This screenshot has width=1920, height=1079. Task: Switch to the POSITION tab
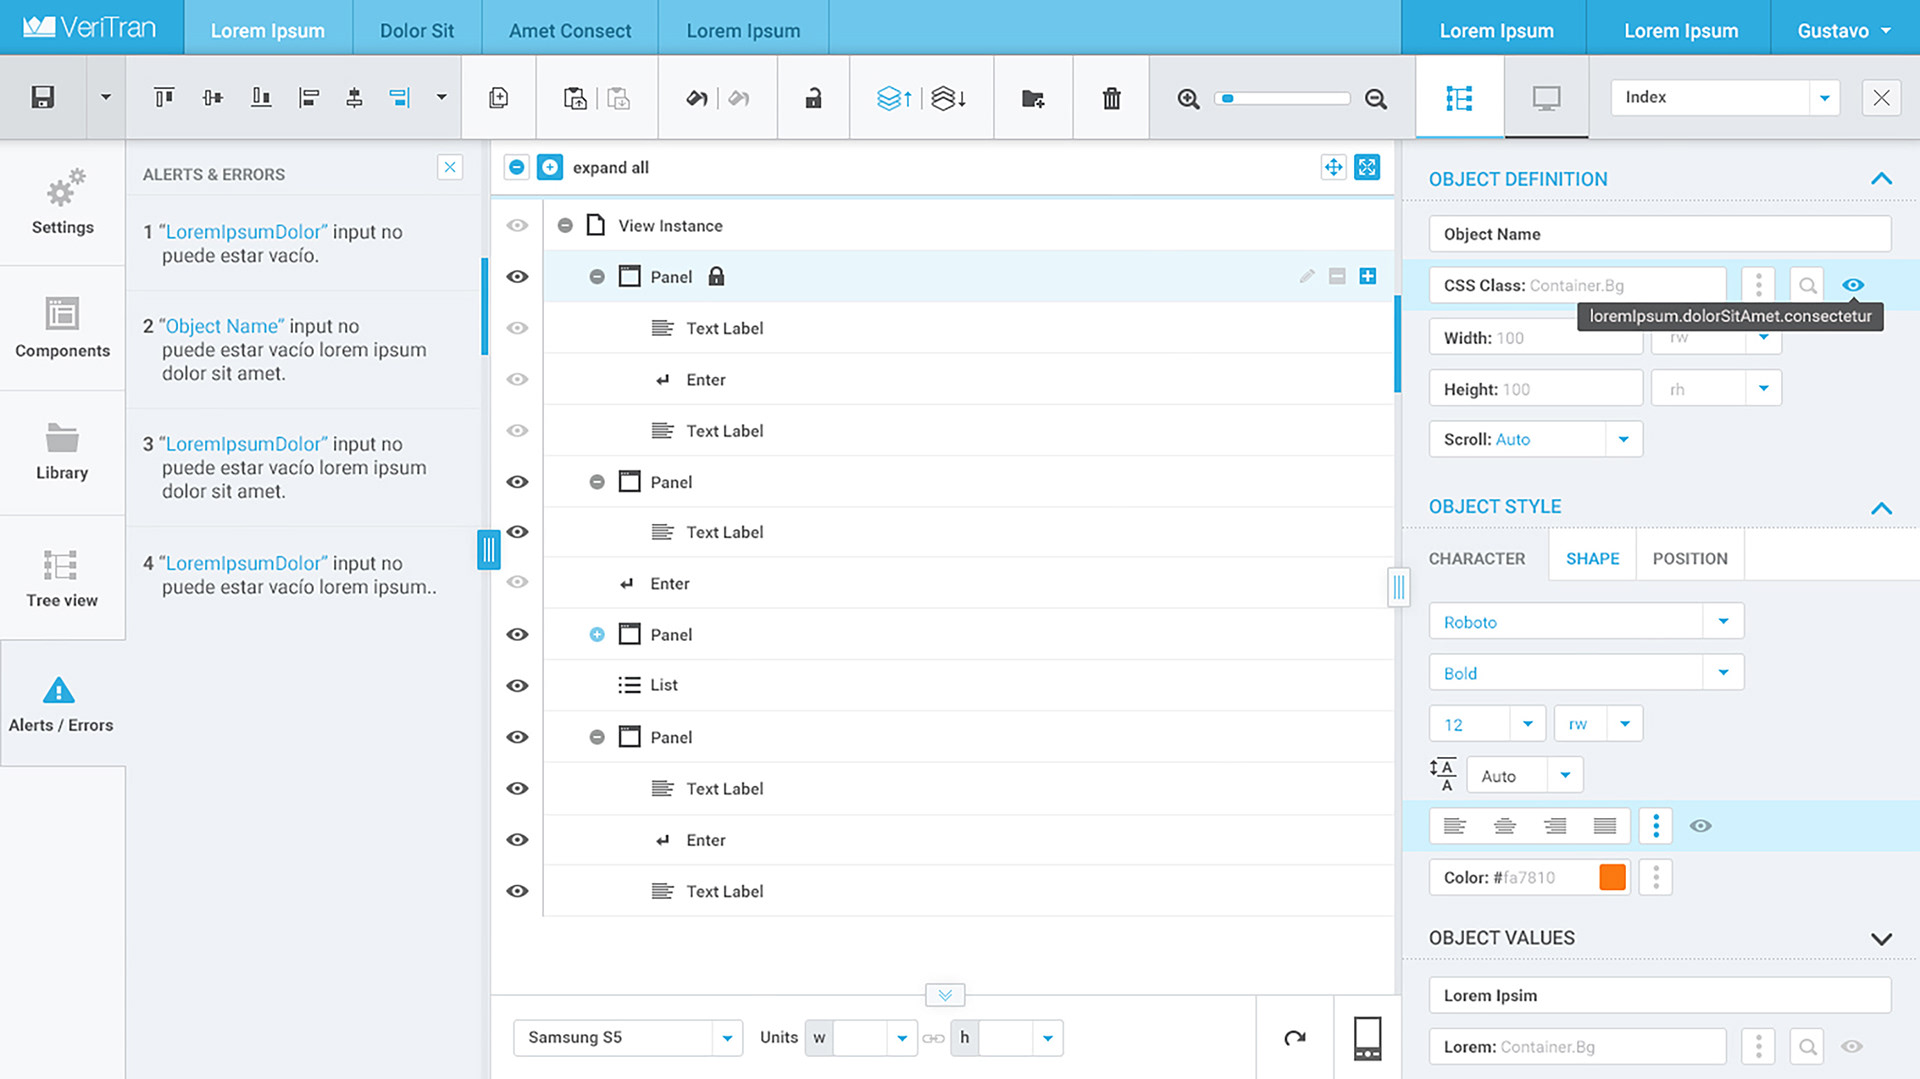pos(1690,558)
